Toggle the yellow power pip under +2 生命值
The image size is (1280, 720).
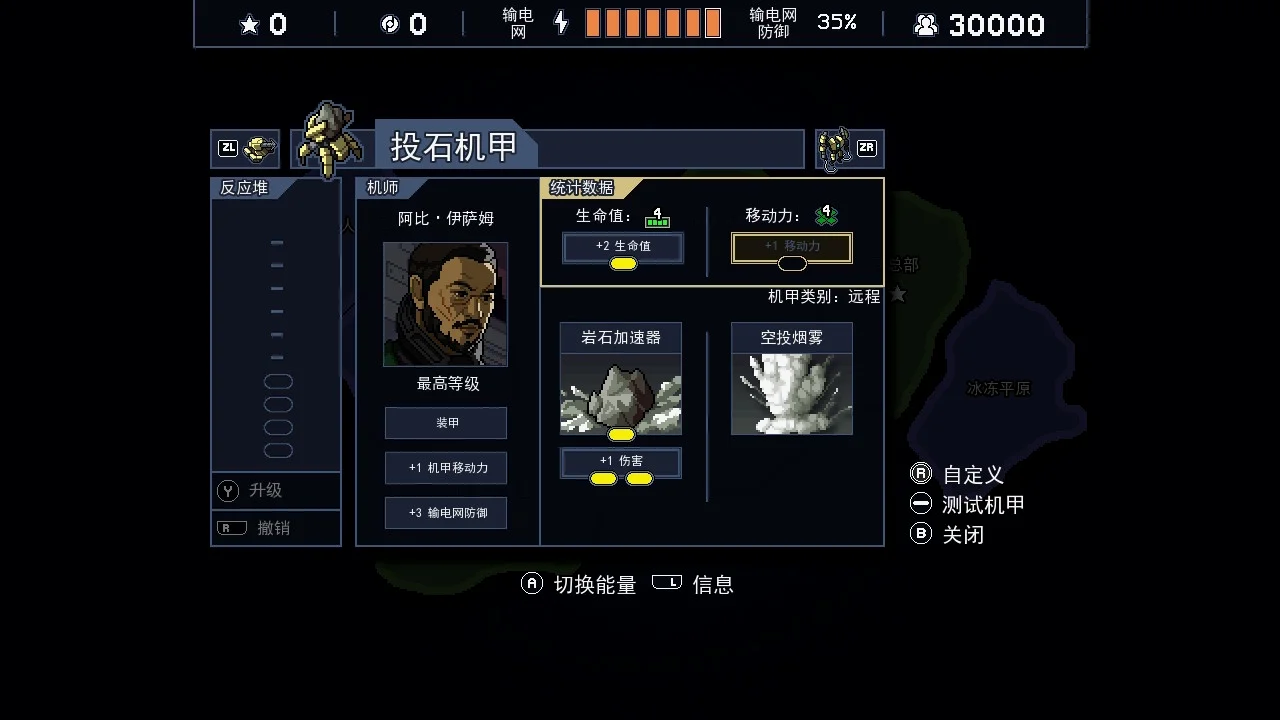coord(623,264)
